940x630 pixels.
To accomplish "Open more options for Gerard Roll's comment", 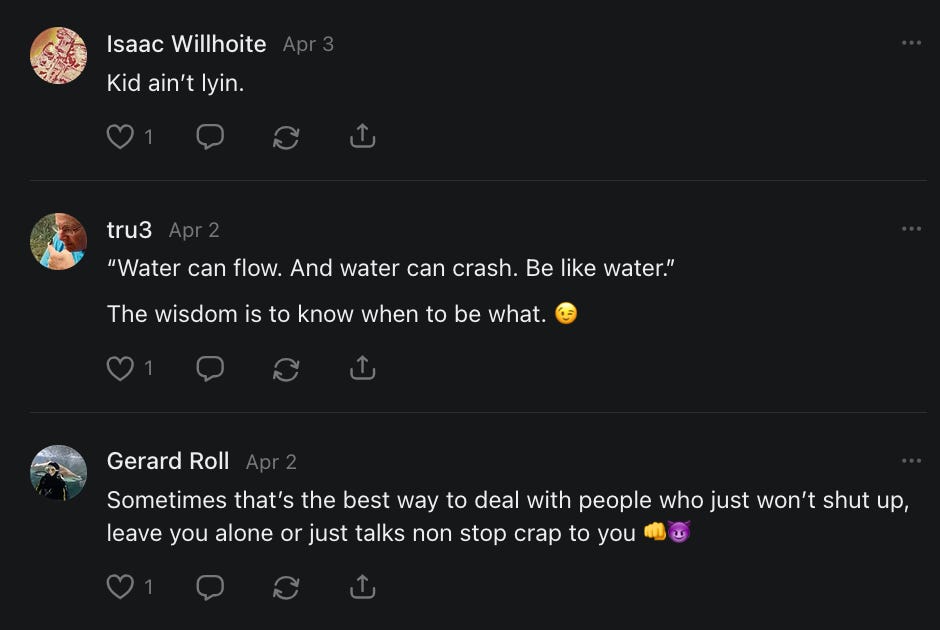I will pyautogui.click(x=911, y=460).
